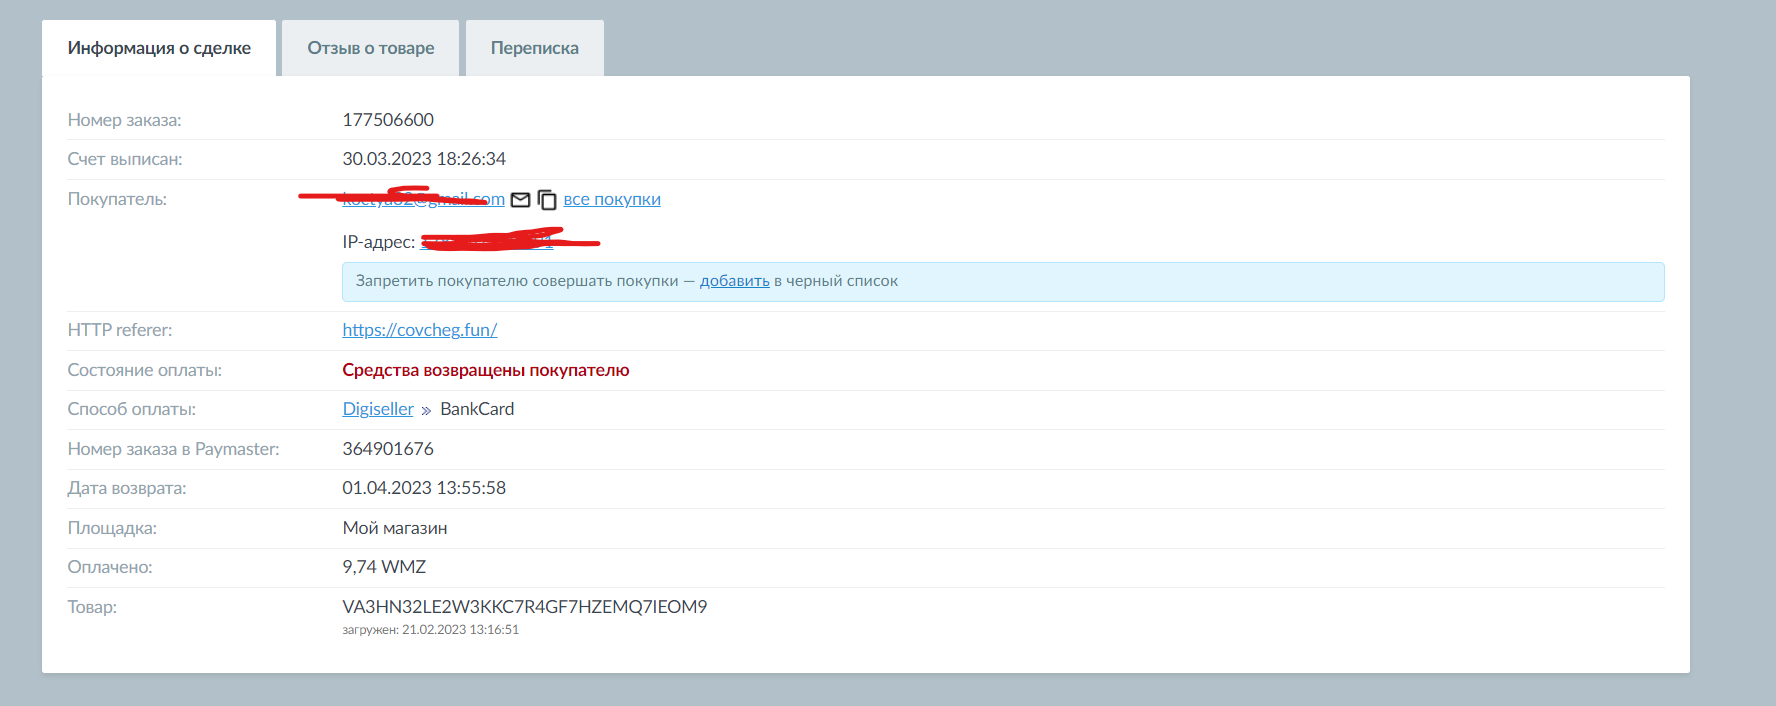Viewport: 1776px width, 706px height.
Task: Switch to the Отзыв о товаре tab
Action: [x=370, y=48]
